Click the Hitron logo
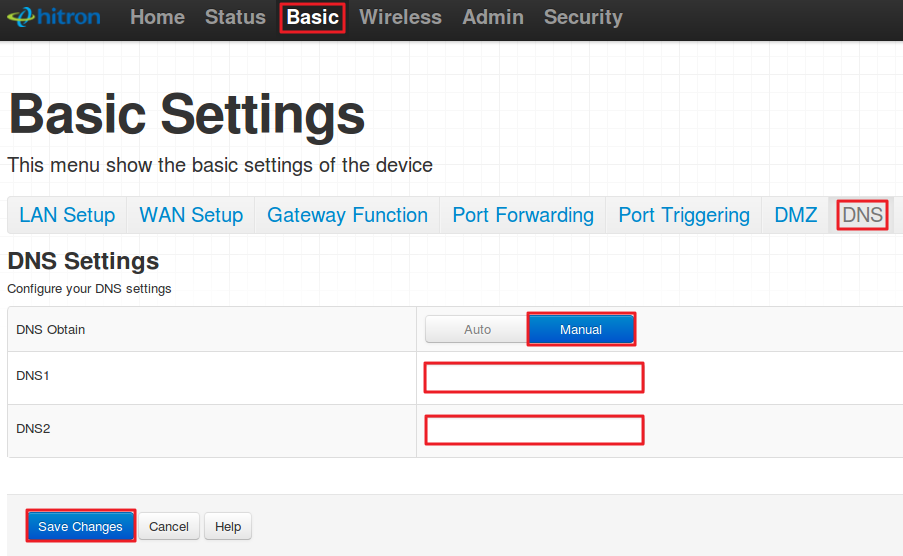Screen dimensions: 903x556 pos(54,17)
